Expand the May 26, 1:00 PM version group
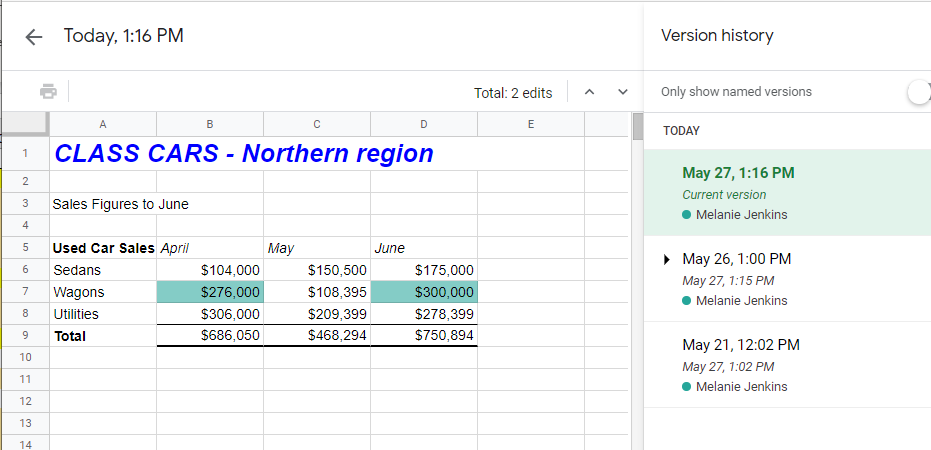Viewport: 931px width, 450px height. point(667,260)
